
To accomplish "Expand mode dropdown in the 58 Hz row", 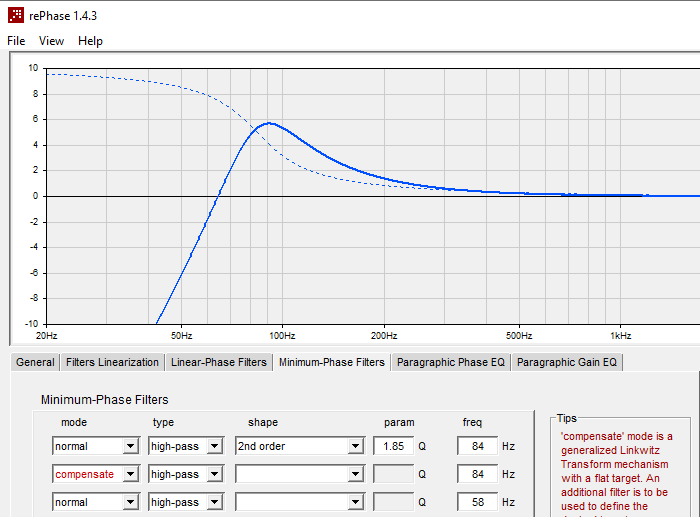I will point(130,502).
